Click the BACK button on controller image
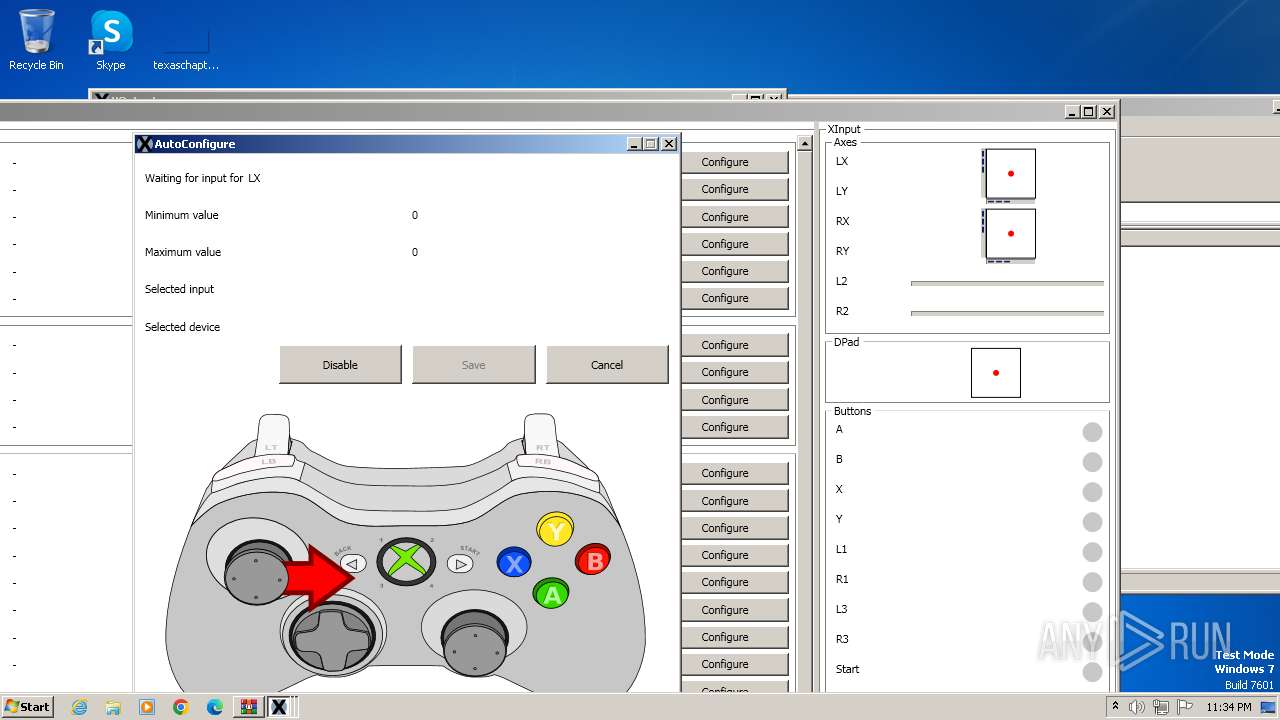 click(x=350, y=564)
